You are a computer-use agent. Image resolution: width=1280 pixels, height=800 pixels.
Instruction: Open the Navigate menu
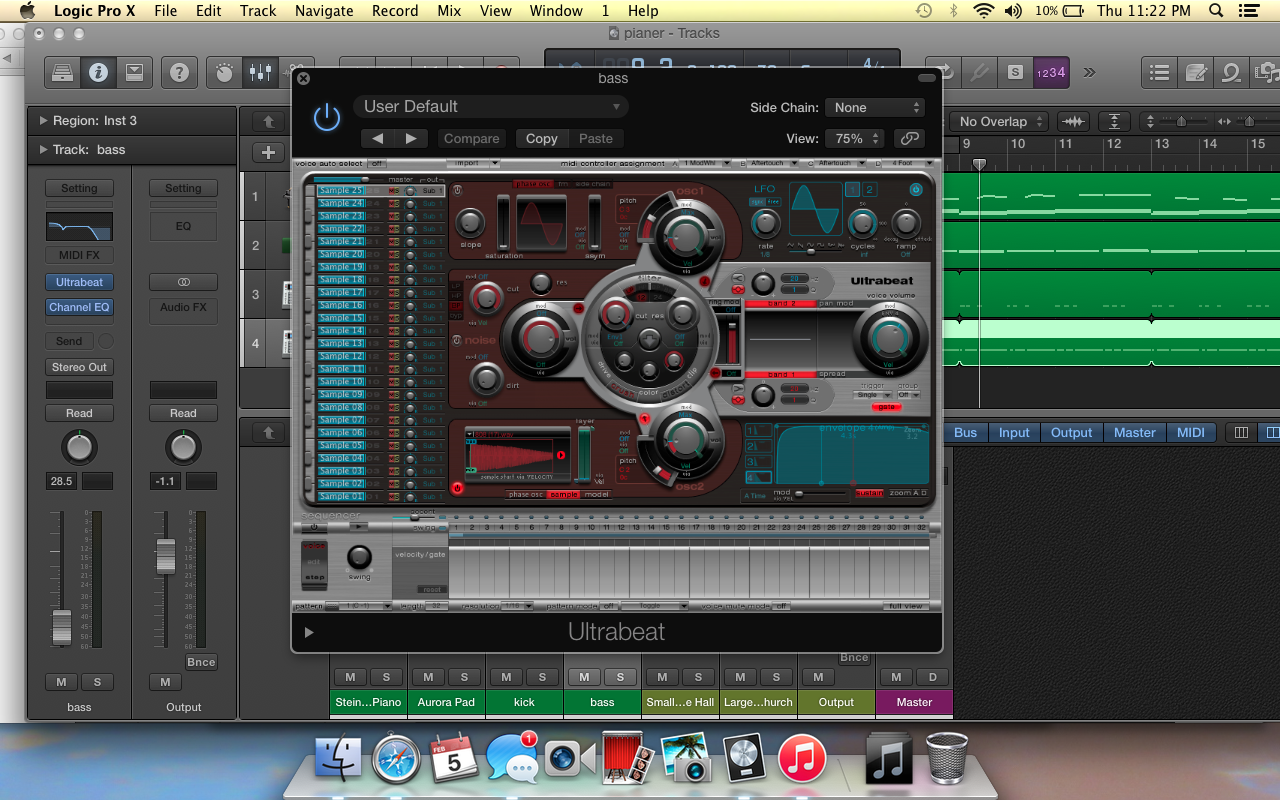pos(324,11)
